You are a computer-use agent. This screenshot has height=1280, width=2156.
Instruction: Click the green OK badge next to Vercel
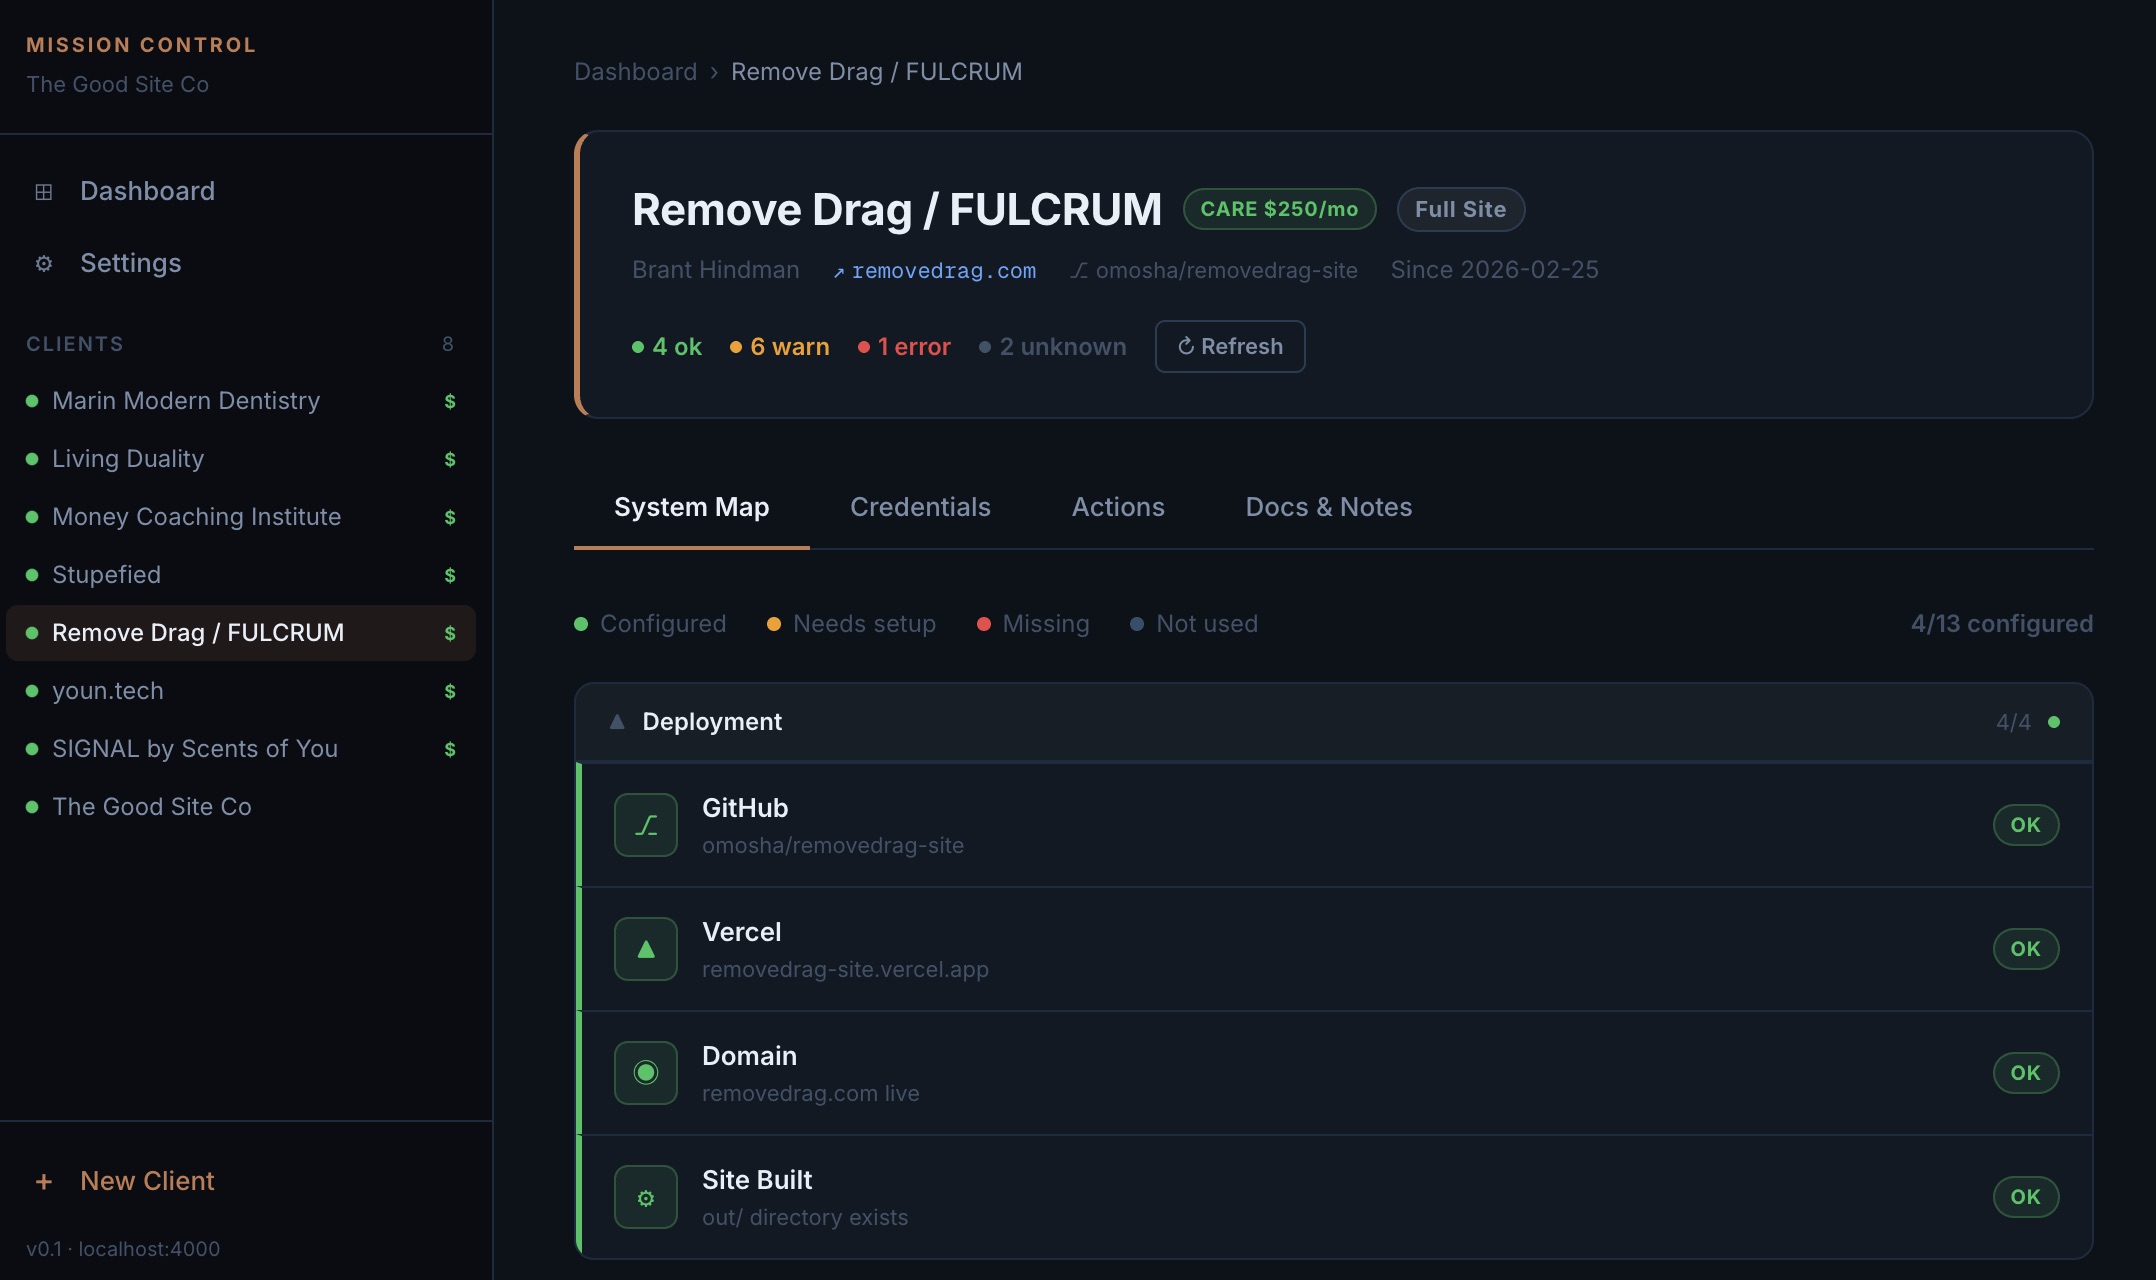click(2026, 948)
